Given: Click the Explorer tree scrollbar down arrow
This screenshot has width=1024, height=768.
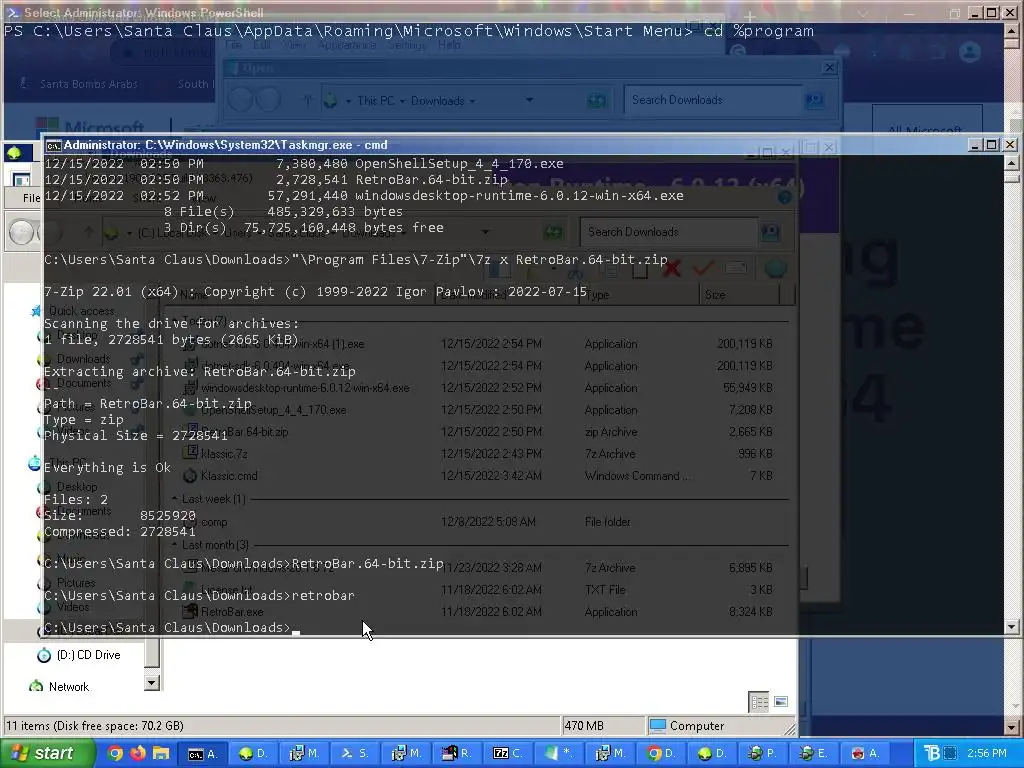Looking at the screenshot, I should tap(152, 683).
